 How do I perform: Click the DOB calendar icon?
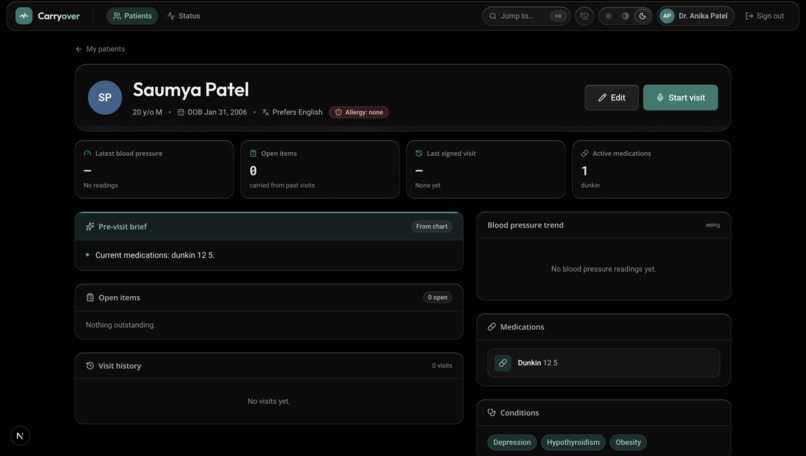pyautogui.click(x=181, y=112)
